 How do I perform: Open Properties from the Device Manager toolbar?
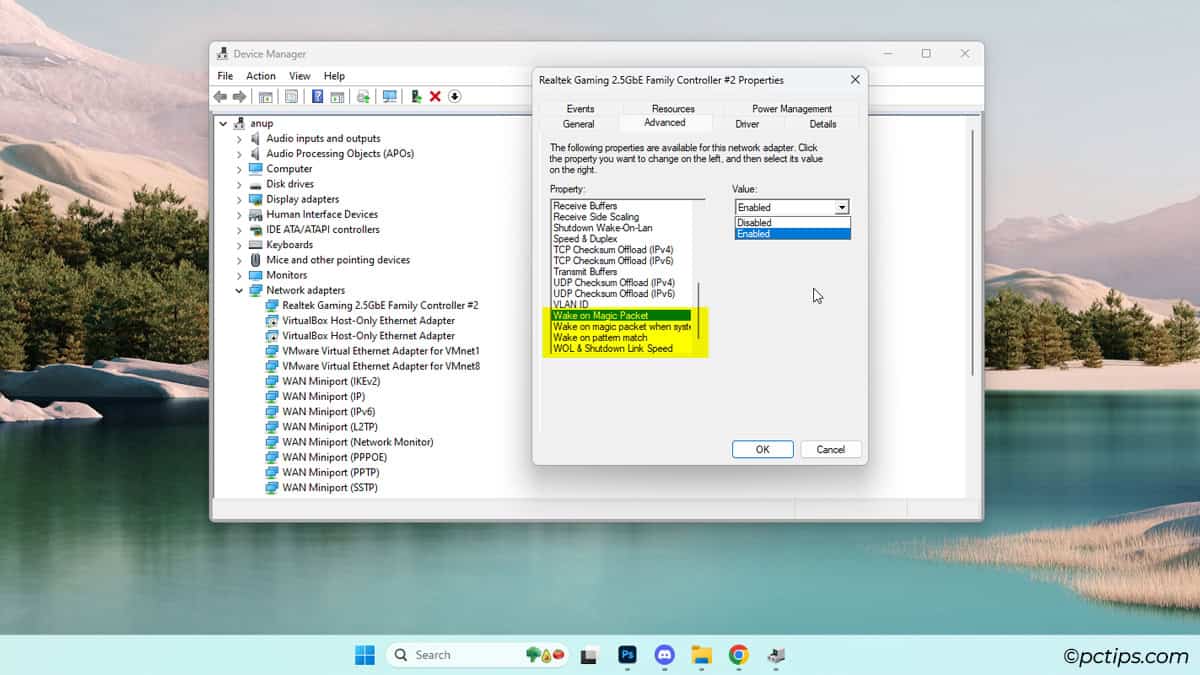click(291, 96)
